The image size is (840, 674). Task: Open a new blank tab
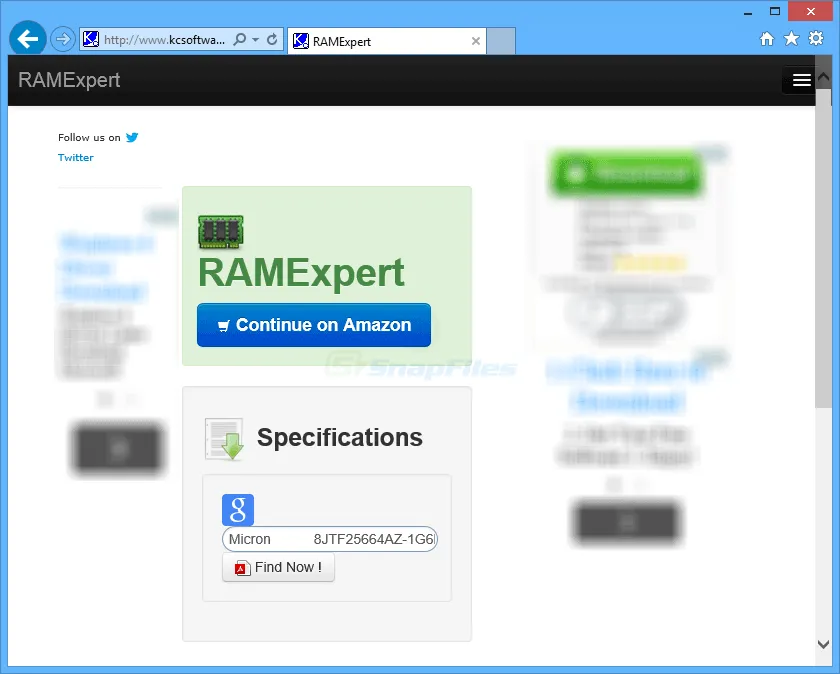click(501, 41)
